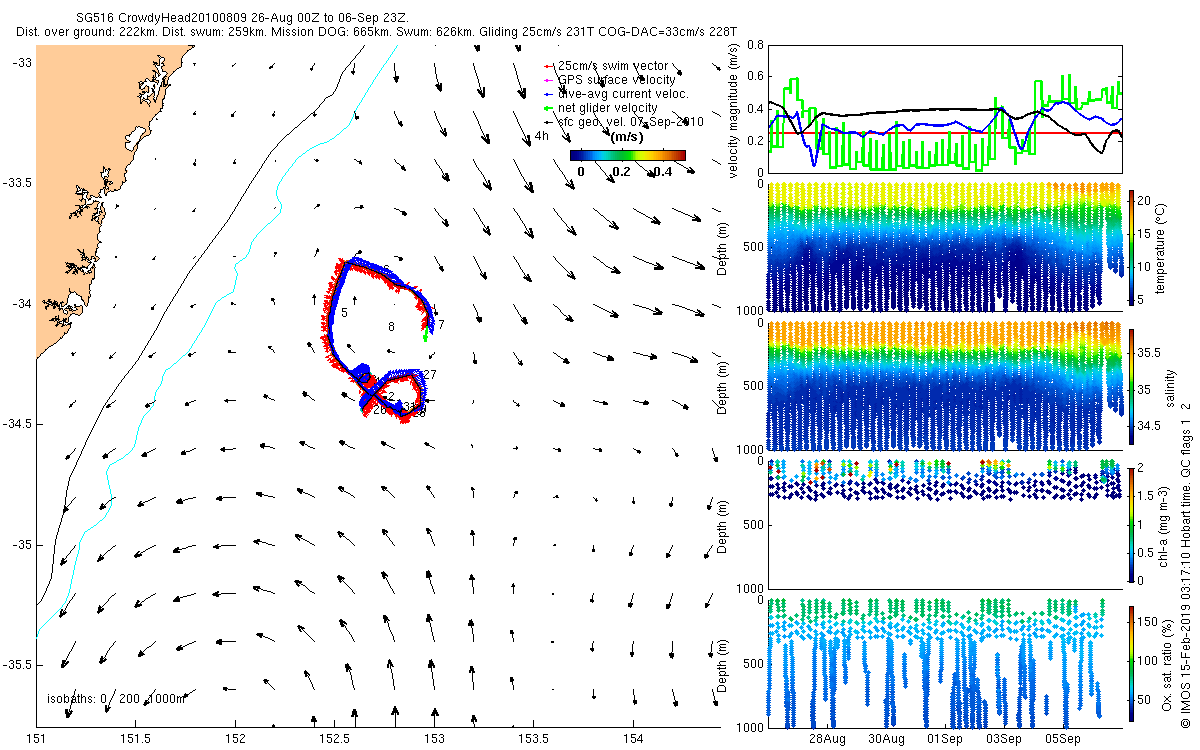The image size is (1200, 750).
Task: Click the 'GPS surface velocity' legend entry
Action: pyautogui.click(x=615, y=80)
